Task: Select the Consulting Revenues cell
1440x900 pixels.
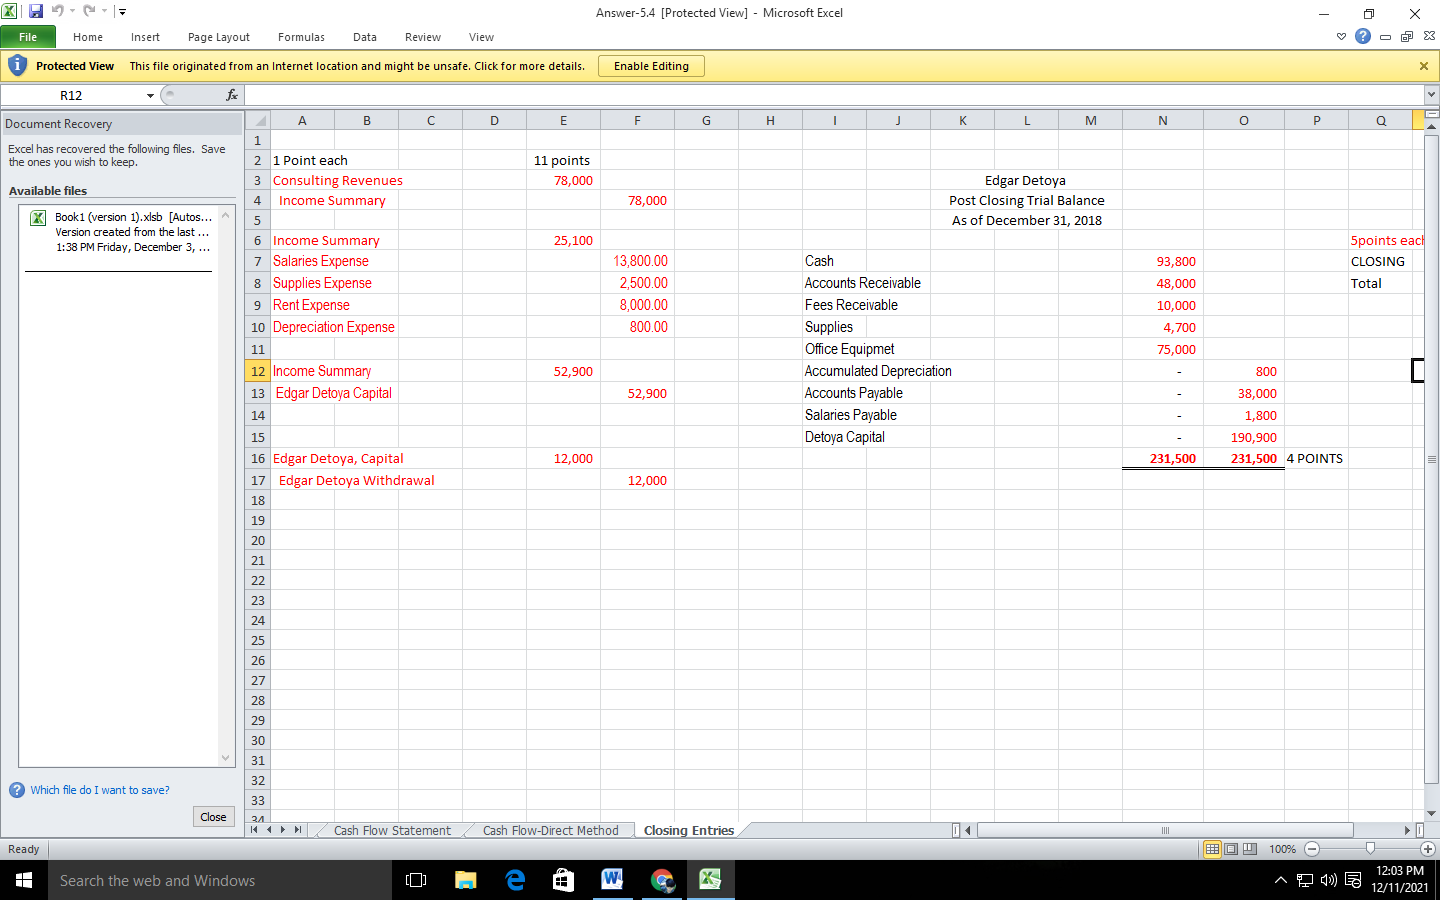Action: [x=337, y=181]
